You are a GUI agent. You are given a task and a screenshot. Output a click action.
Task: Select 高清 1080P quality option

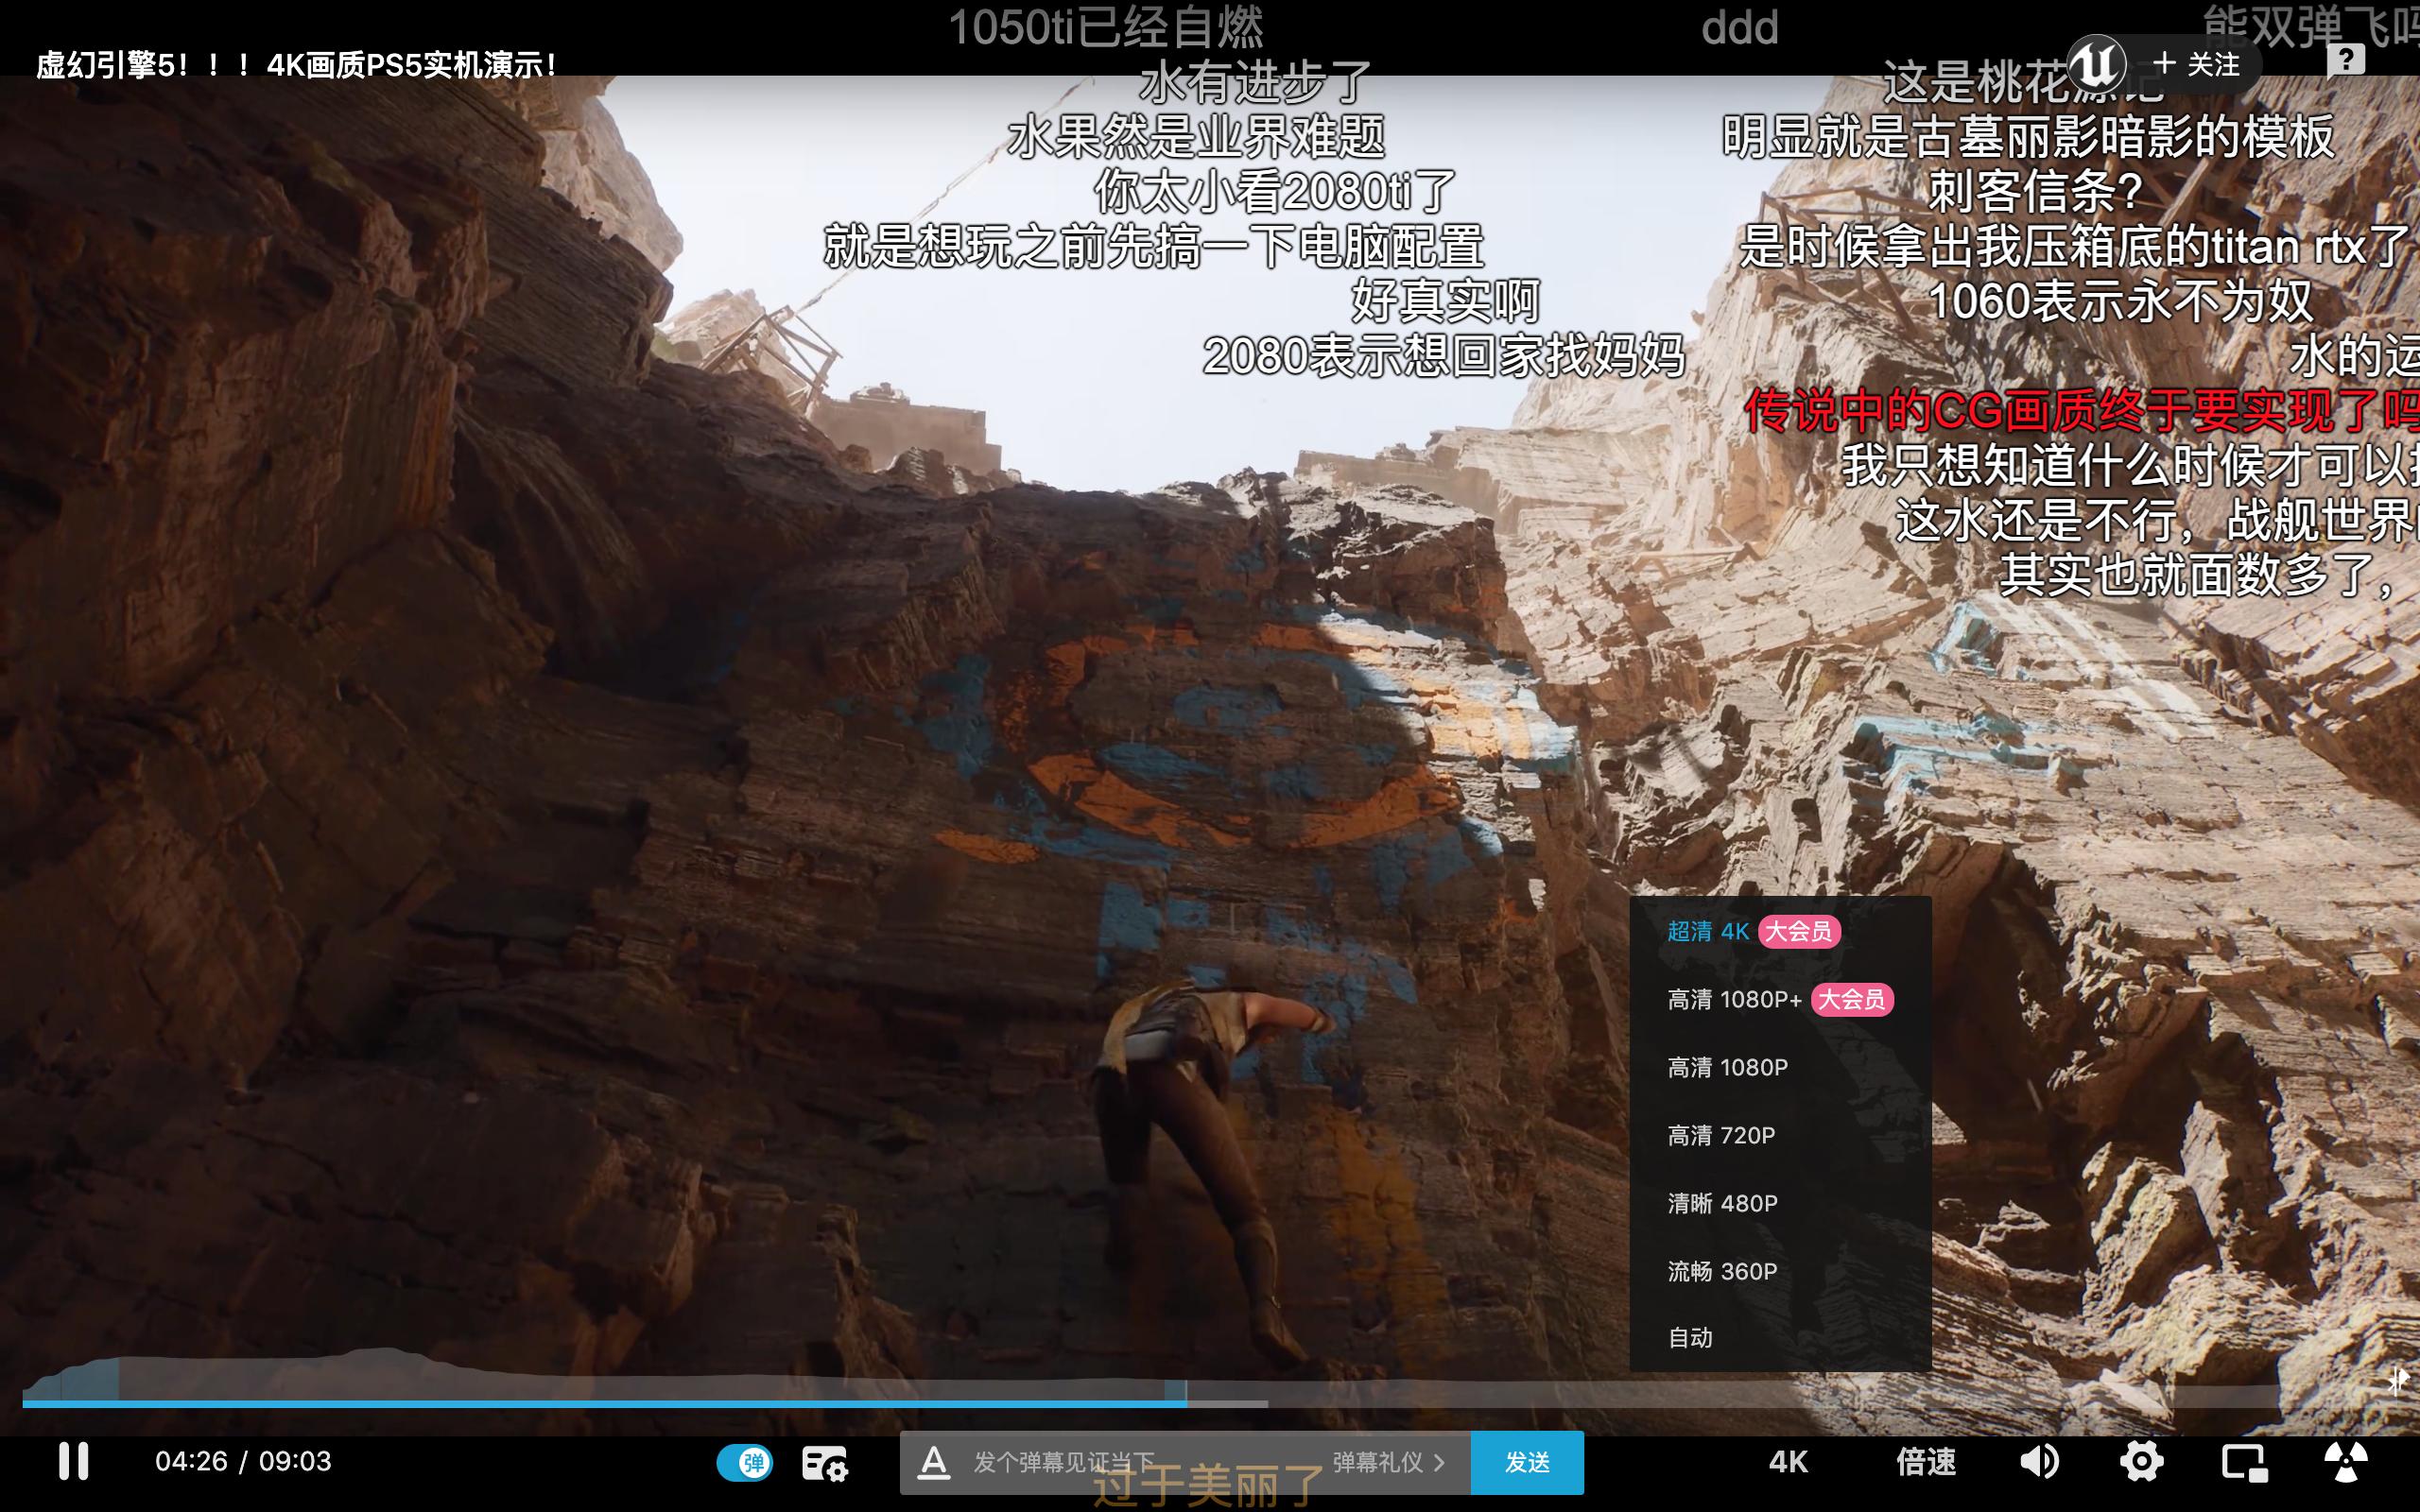tap(1727, 1067)
